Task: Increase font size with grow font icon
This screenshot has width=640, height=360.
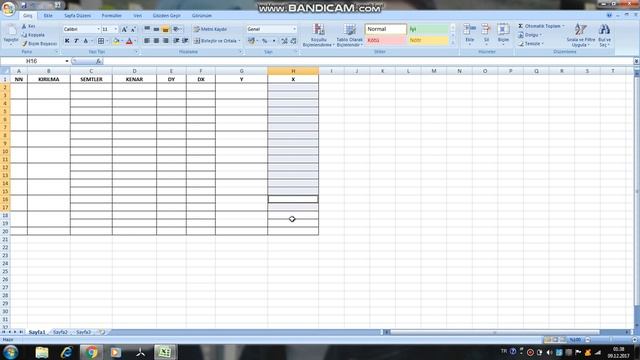Action: [x=124, y=29]
